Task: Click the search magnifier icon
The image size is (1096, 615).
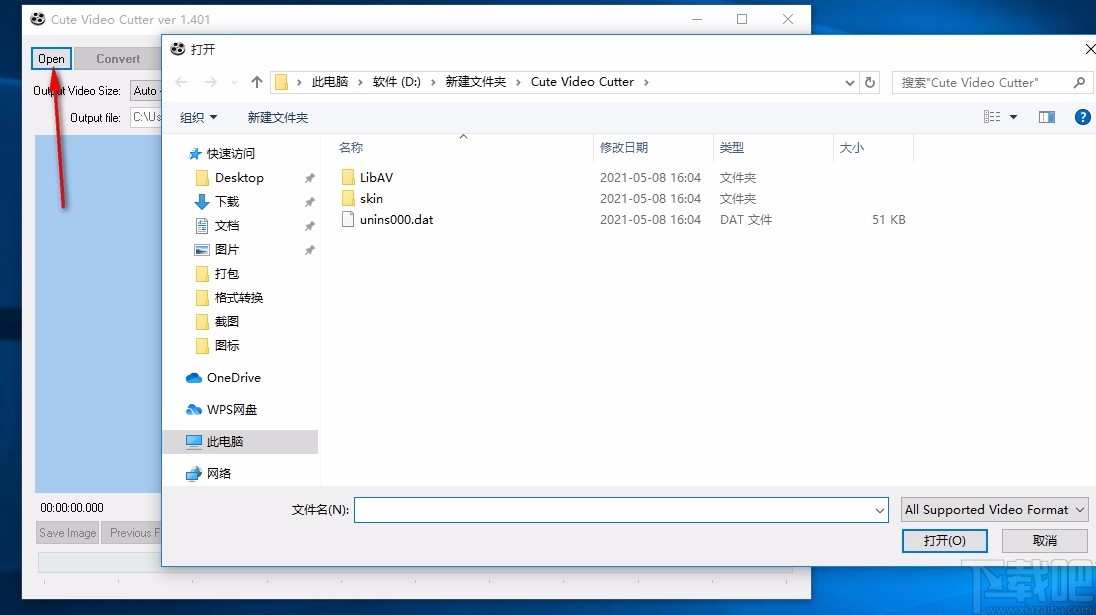Action: point(1079,82)
